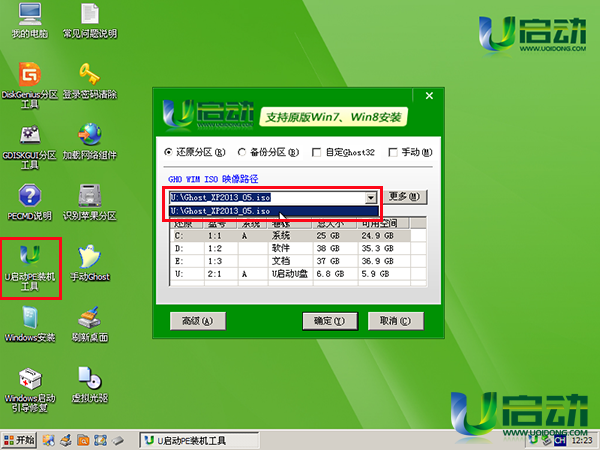Click the brush-and-disk quick-launch icon in the taskbar
Screen dimensions: 600x450
pyautogui.click(x=66, y=440)
